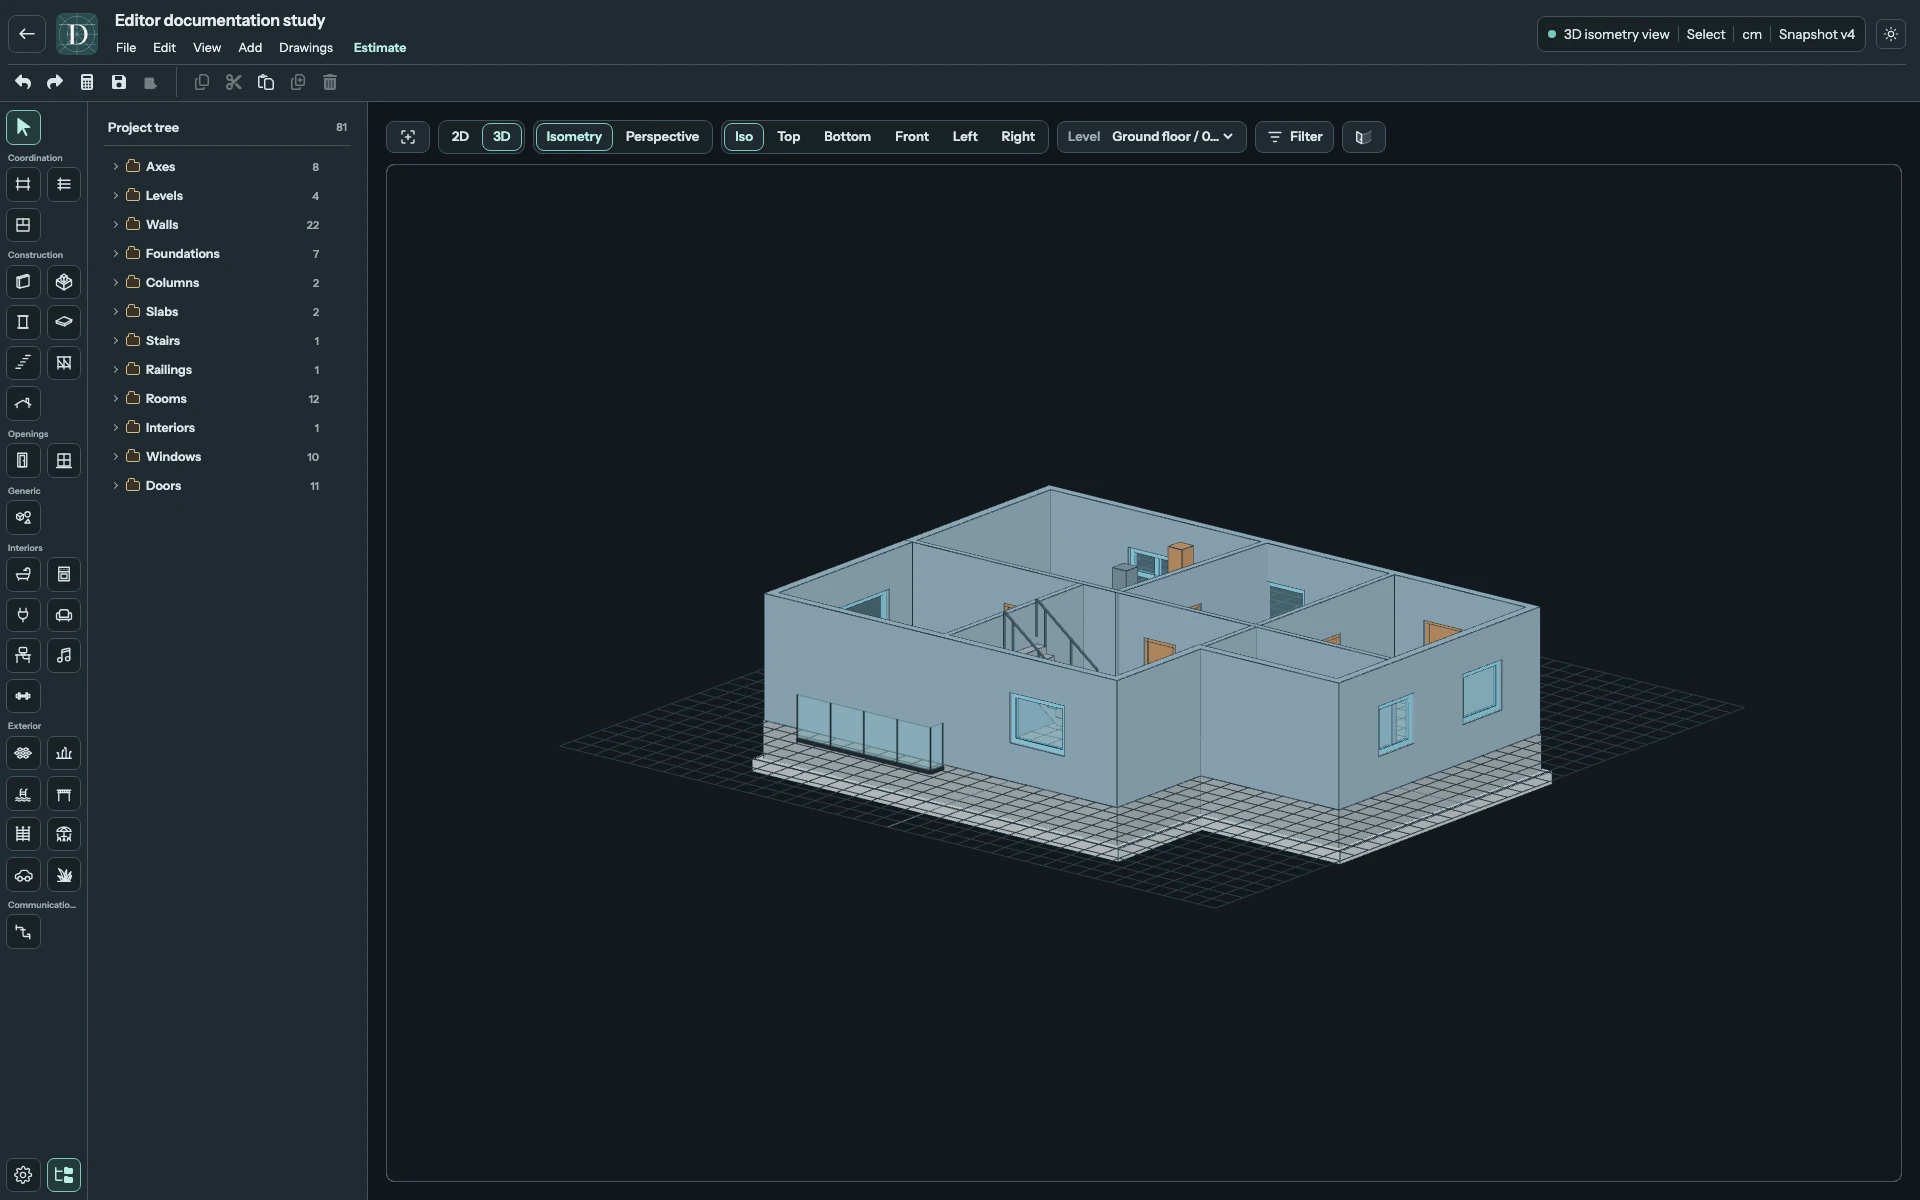Expand the Windows folder

(115, 457)
